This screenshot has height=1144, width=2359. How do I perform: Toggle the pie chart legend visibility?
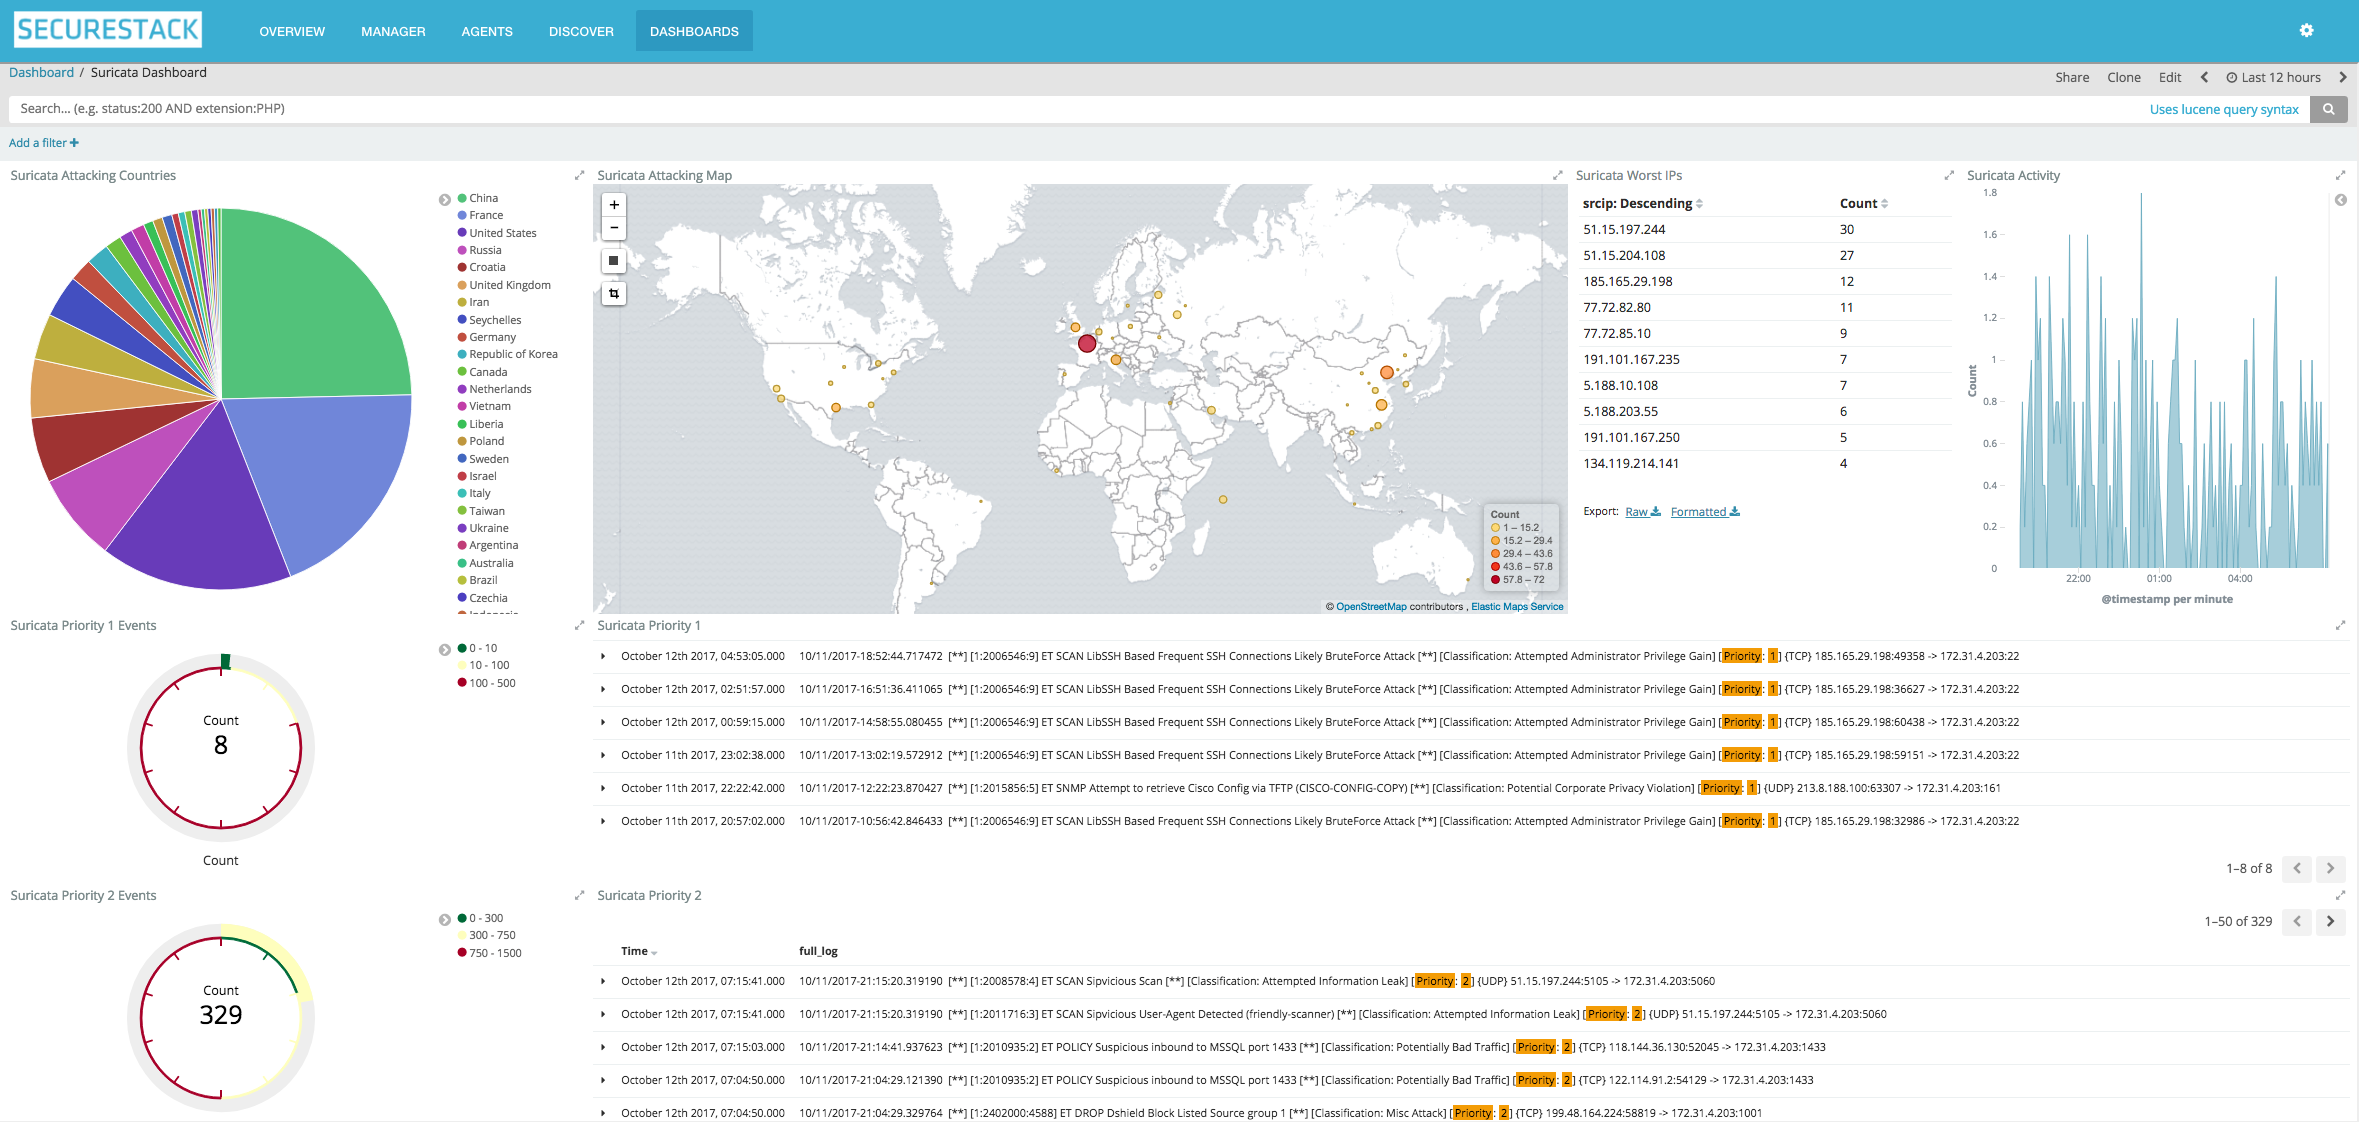point(444,199)
